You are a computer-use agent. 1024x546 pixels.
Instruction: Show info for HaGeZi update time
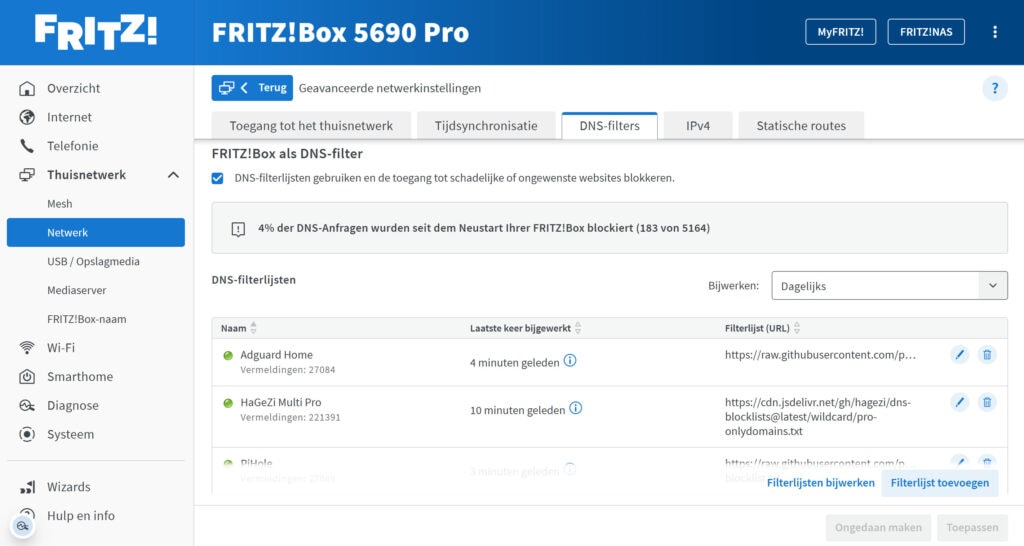pyautogui.click(x=575, y=408)
